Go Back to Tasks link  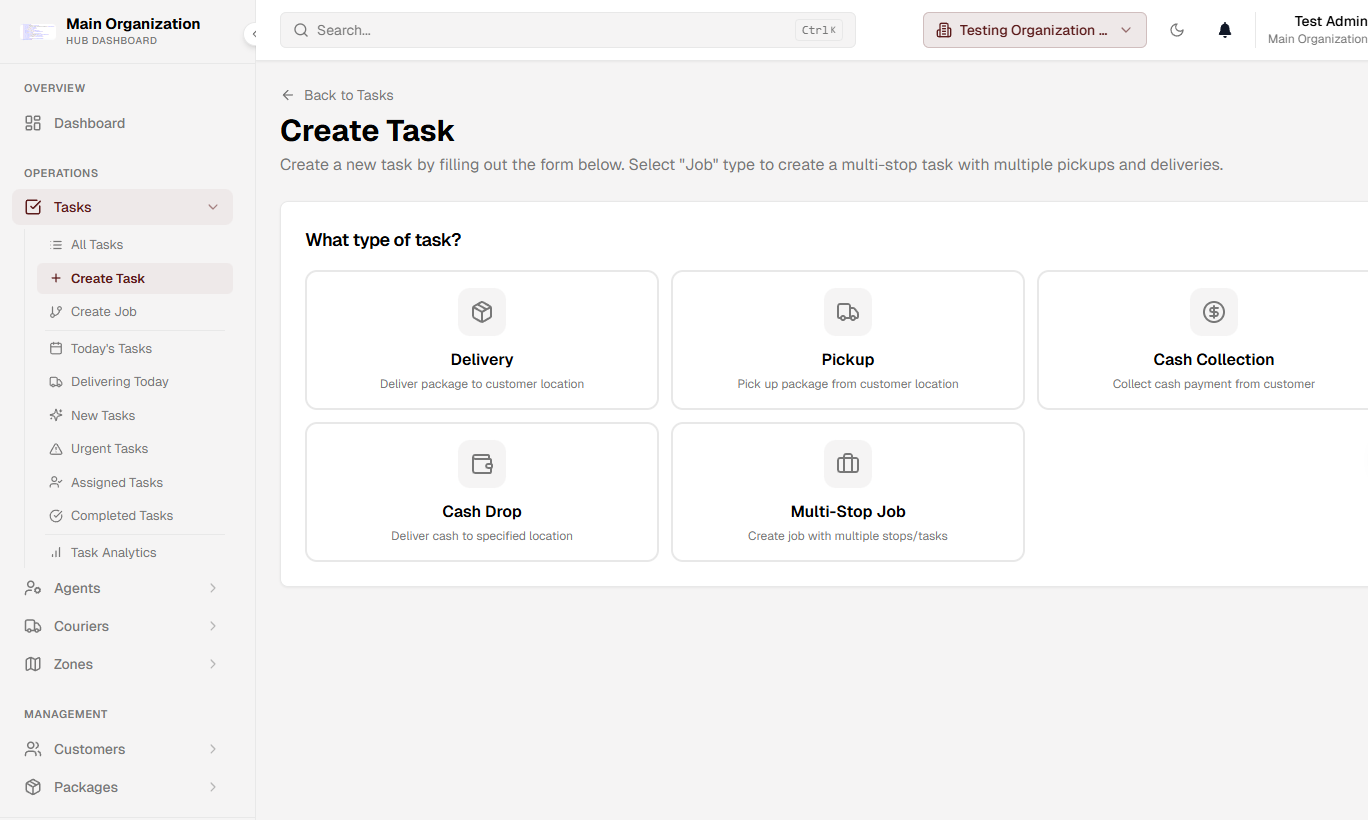337,95
